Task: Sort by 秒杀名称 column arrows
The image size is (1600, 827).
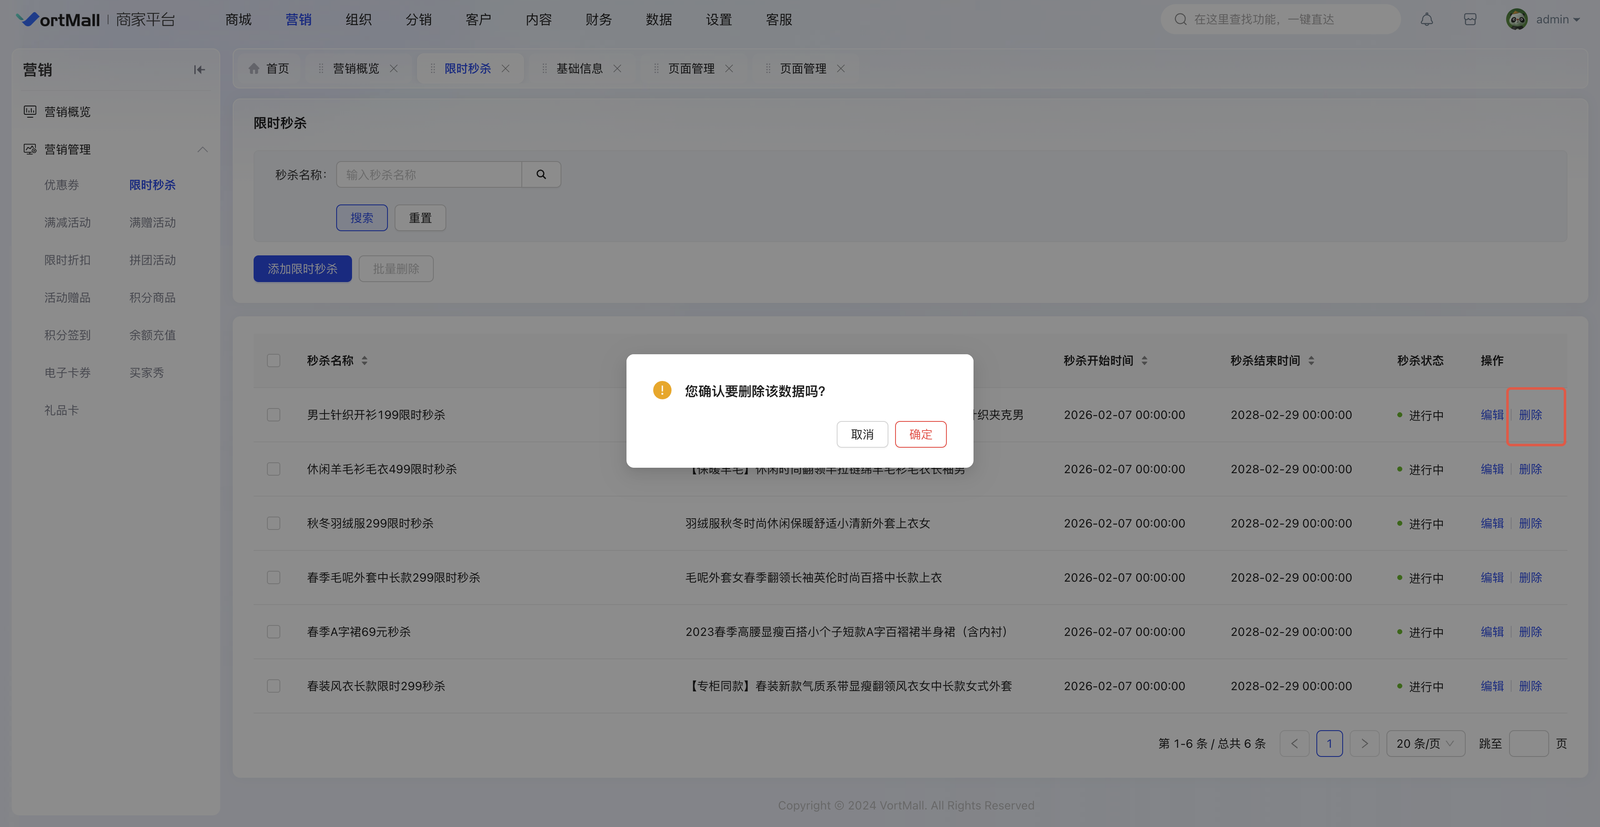Action: 365,361
